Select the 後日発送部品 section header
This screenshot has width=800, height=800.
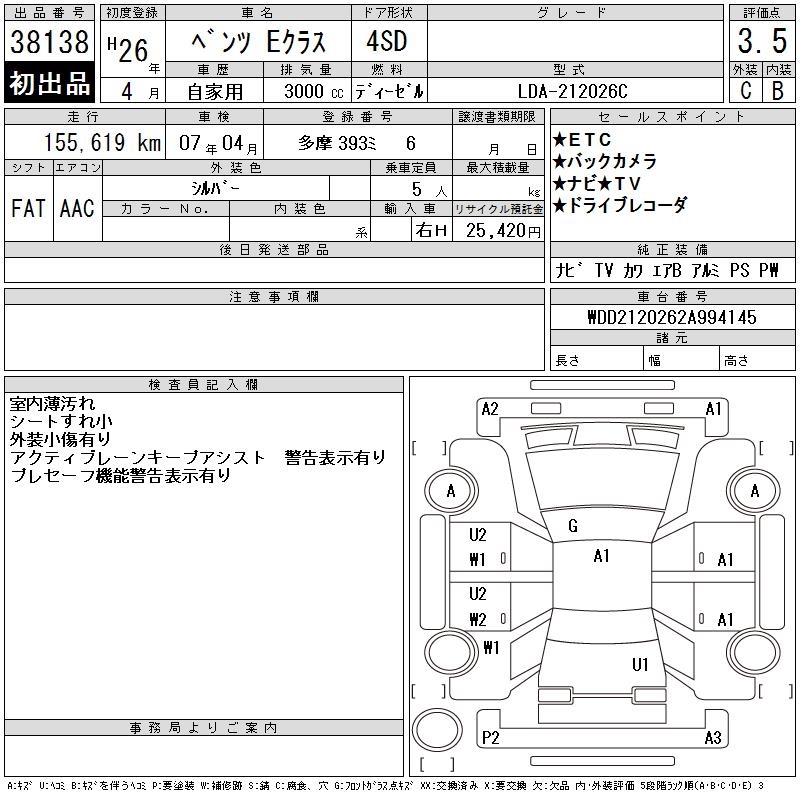[x=274, y=249]
